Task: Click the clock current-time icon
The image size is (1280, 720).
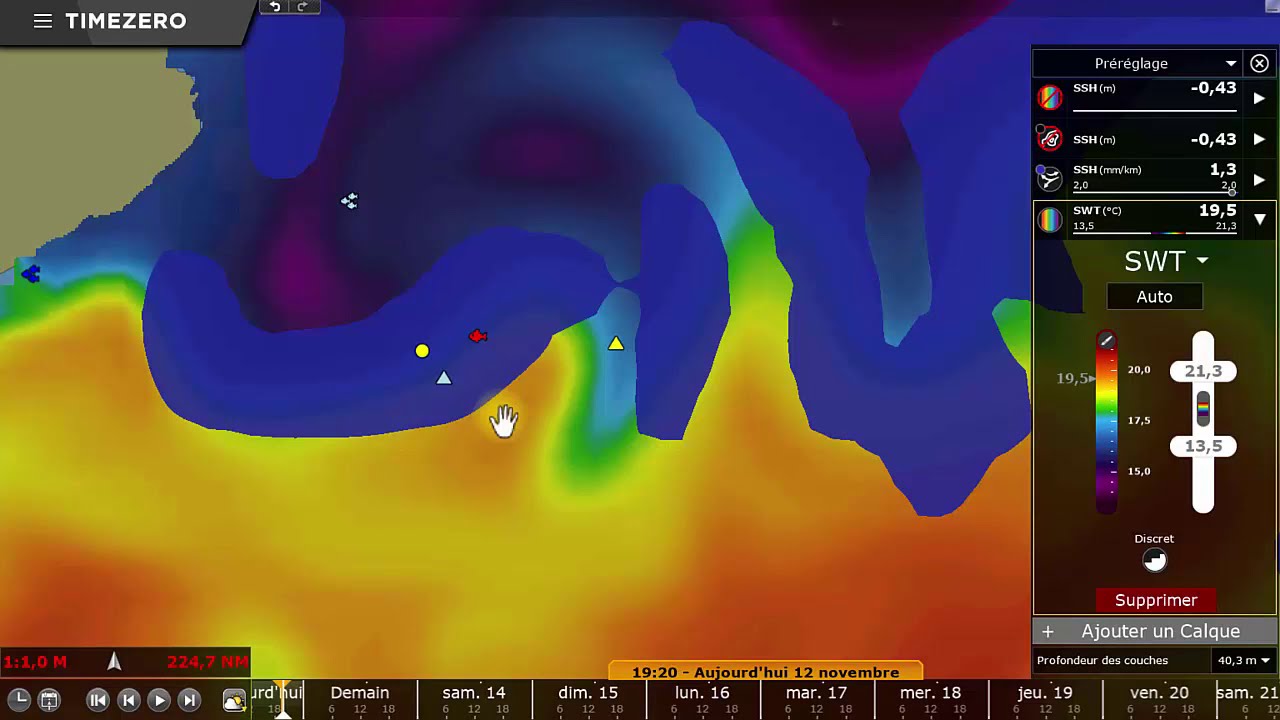Action: coord(20,700)
